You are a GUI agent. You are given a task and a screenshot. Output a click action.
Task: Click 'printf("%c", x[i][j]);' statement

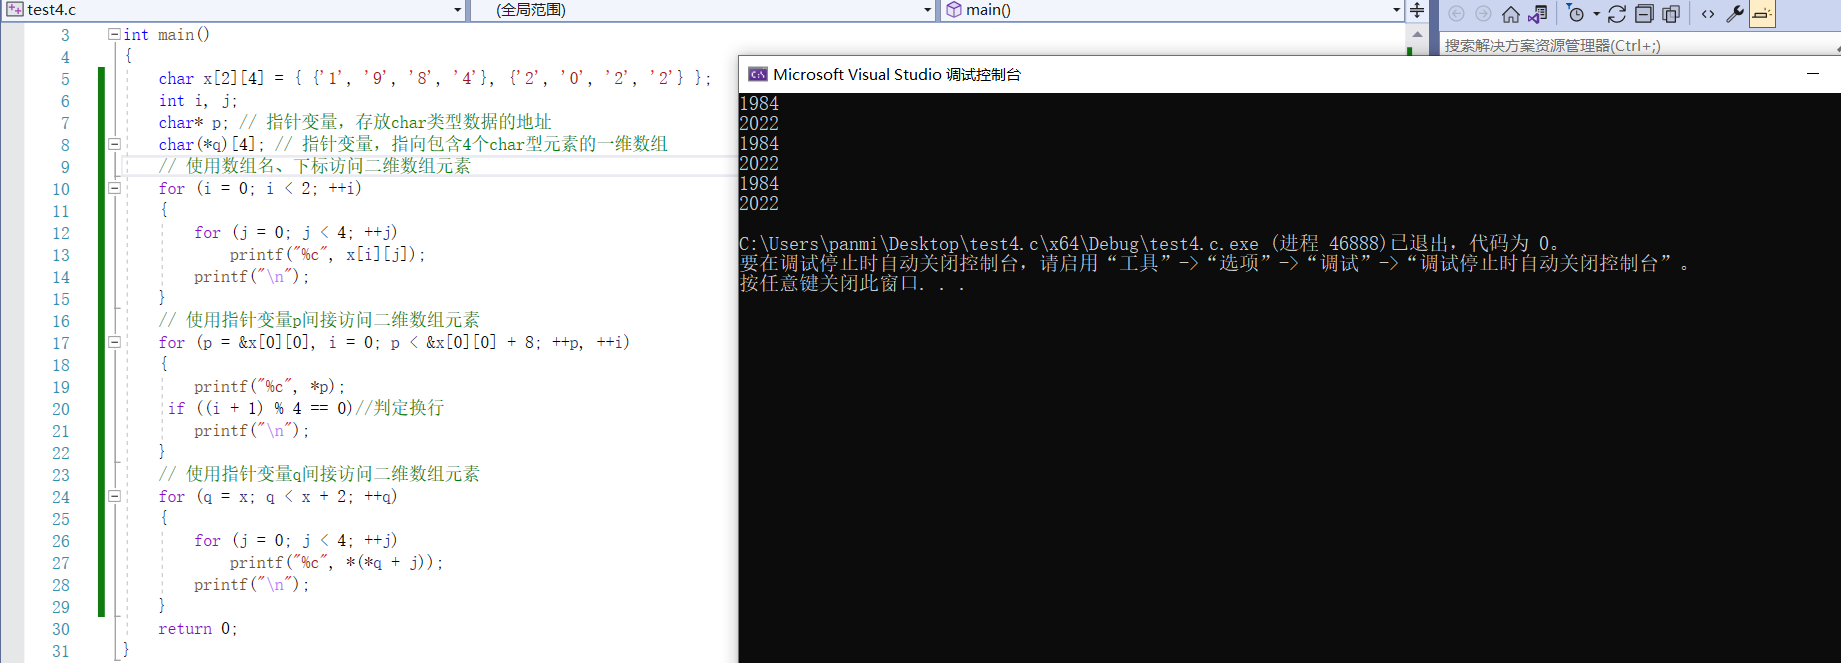coord(328,254)
